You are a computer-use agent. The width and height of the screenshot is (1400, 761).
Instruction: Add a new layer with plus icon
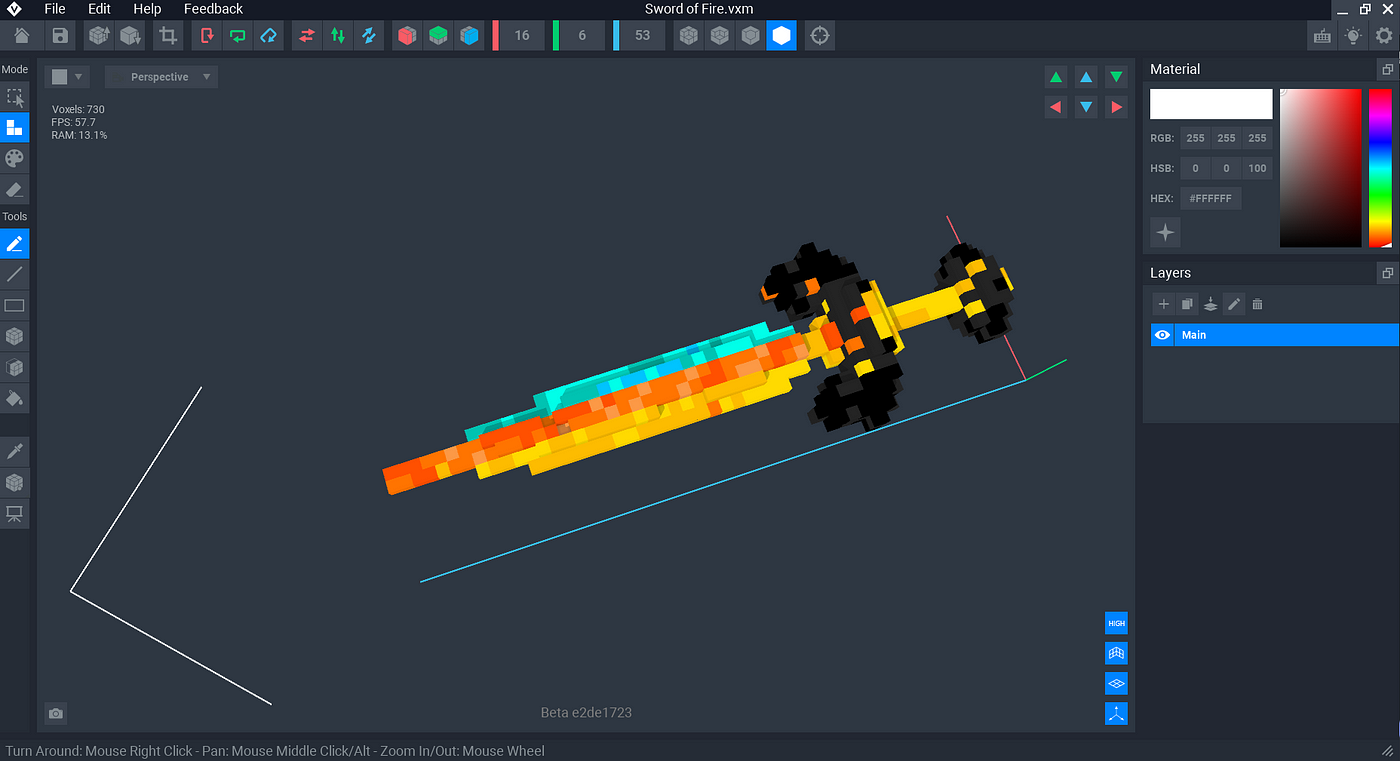pyautogui.click(x=1163, y=304)
